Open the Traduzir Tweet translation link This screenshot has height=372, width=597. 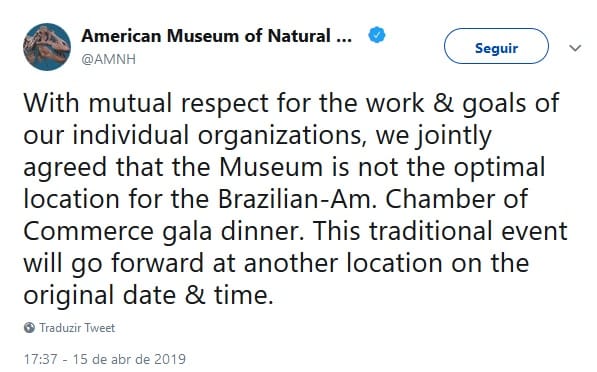point(77,328)
